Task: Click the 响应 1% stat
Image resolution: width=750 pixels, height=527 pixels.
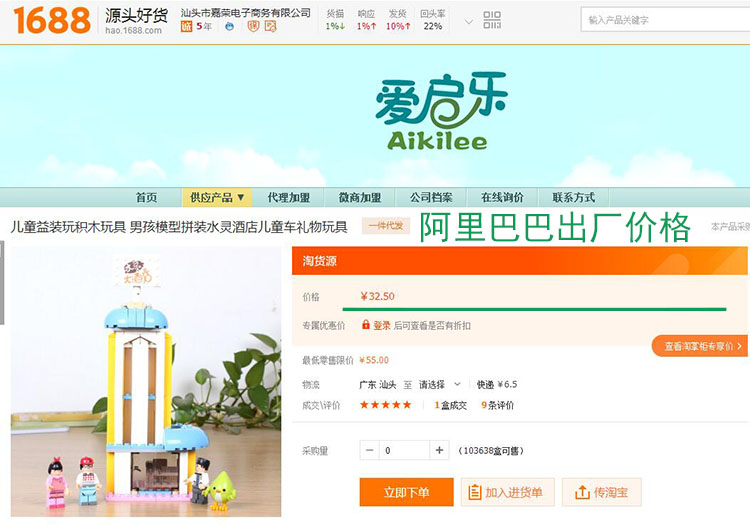Action: [x=366, y=20]
